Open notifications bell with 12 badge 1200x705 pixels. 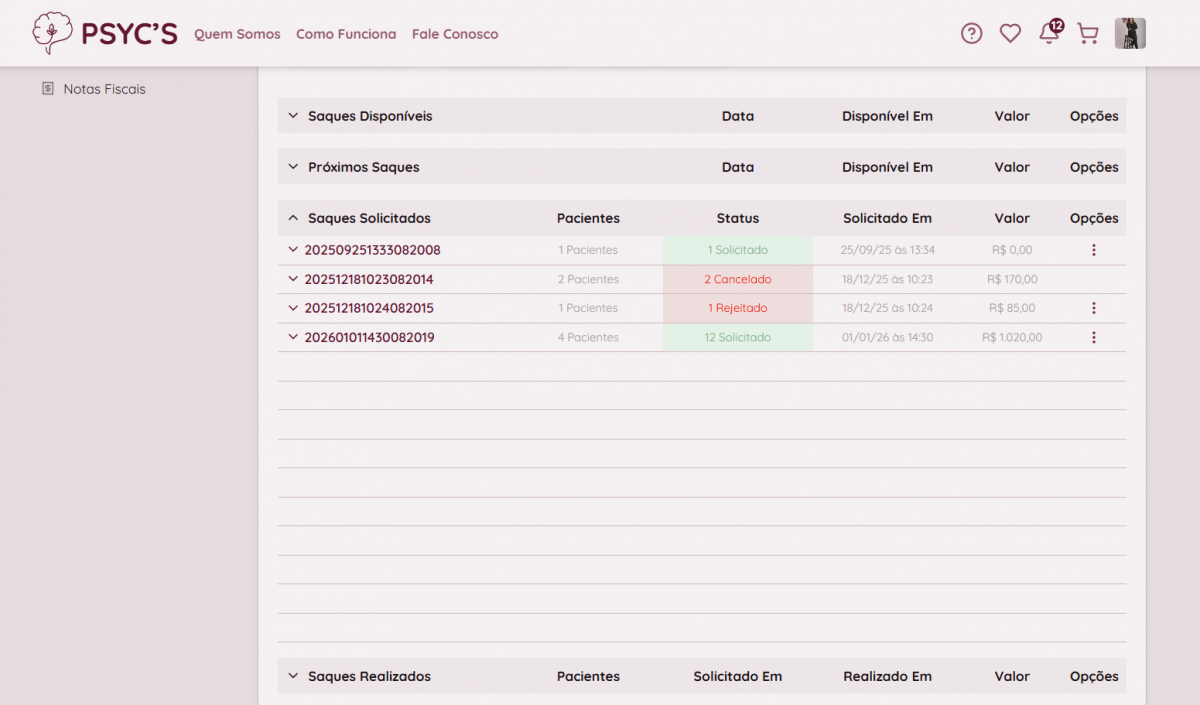coord(1049,34)
